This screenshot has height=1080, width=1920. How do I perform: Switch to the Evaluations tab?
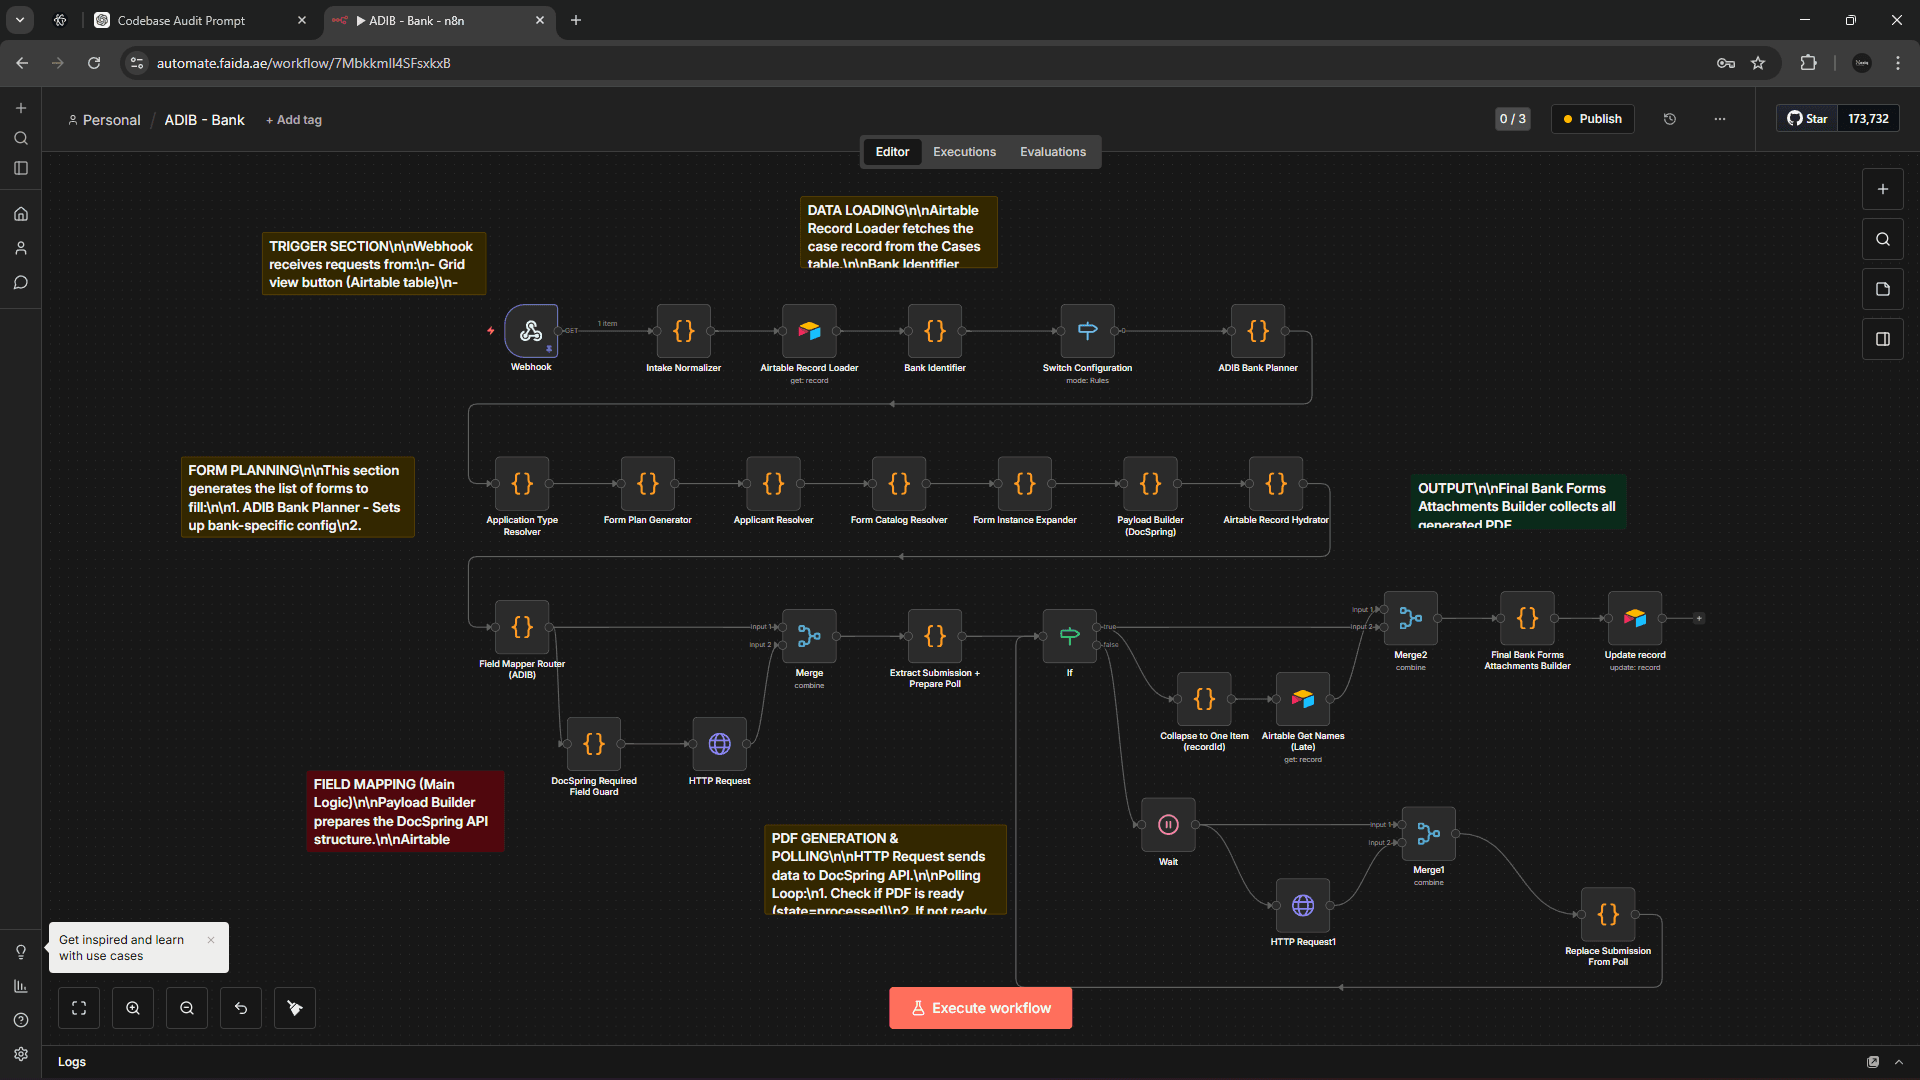tap(1053, 151)
